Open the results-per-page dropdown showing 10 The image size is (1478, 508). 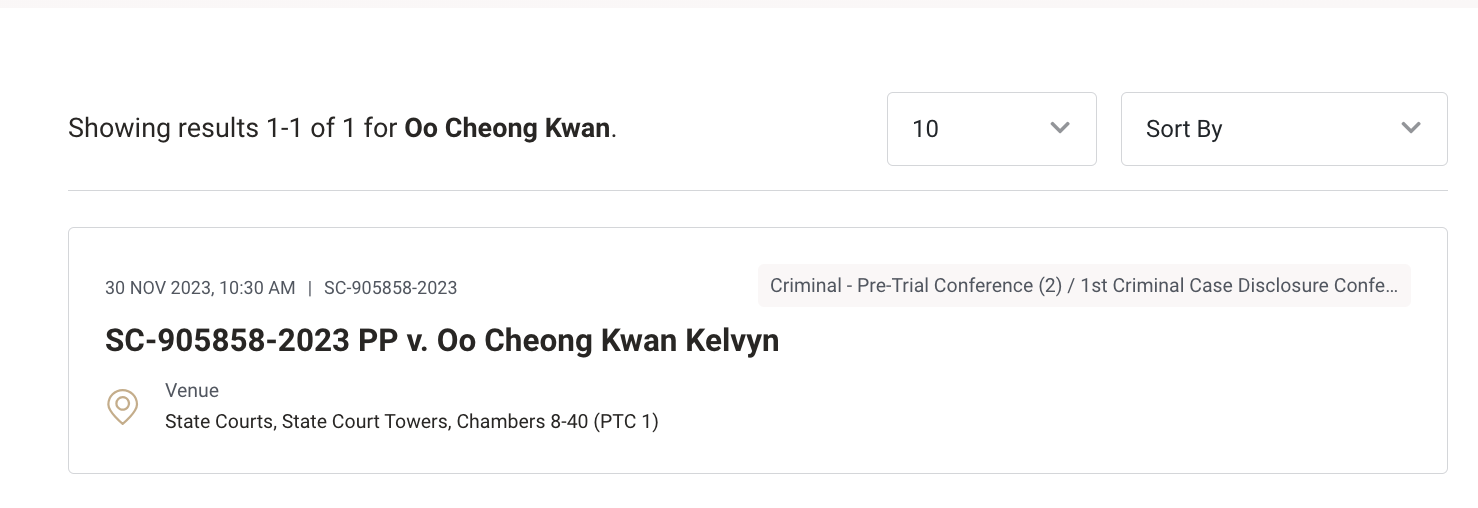pyautogui.click(x=991, y=129)
